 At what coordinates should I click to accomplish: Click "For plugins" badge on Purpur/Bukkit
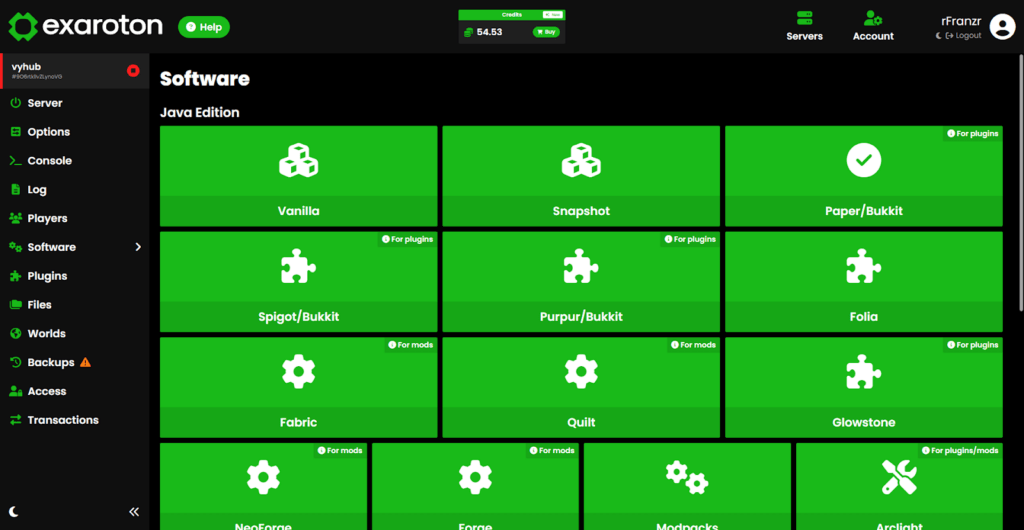coord(690,240)
